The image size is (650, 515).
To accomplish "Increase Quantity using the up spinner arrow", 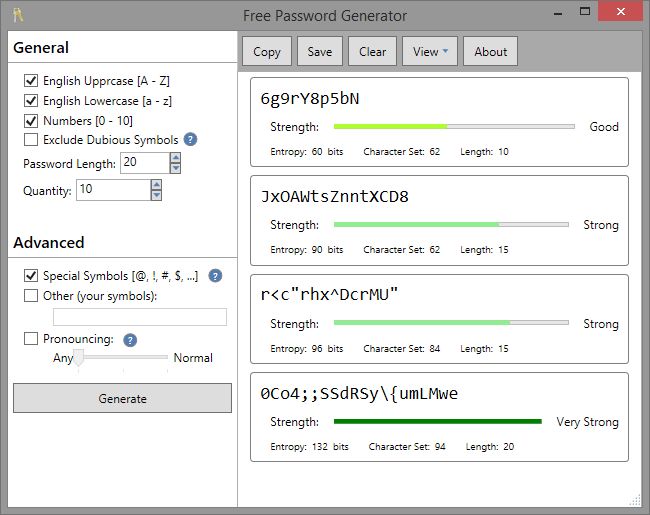I will coord(156,184).
